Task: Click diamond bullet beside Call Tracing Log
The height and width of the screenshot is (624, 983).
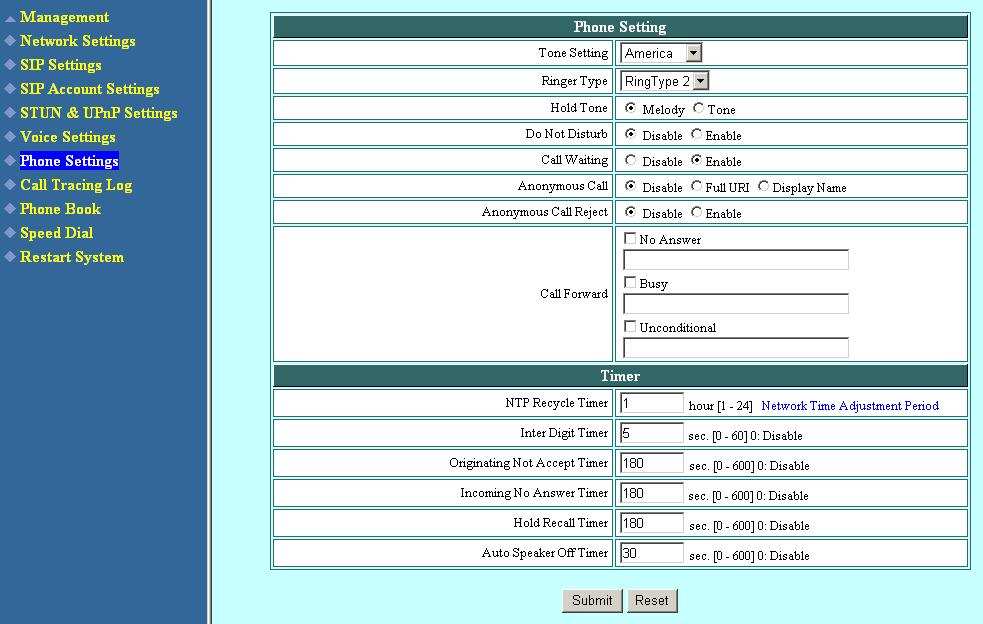Action: click(10, 184)
